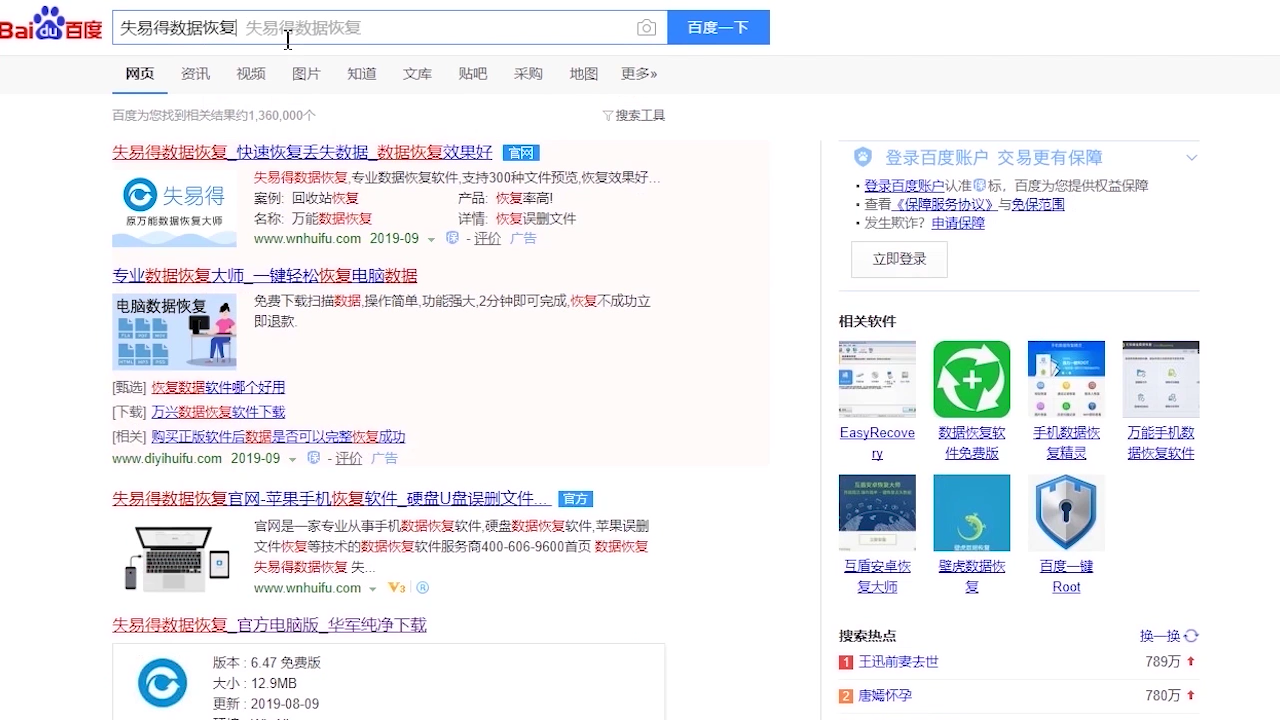Open 专业数据恢复大师_一键轻松恢复电脑数据 result

pyautogui.click(x=264, y=276)
